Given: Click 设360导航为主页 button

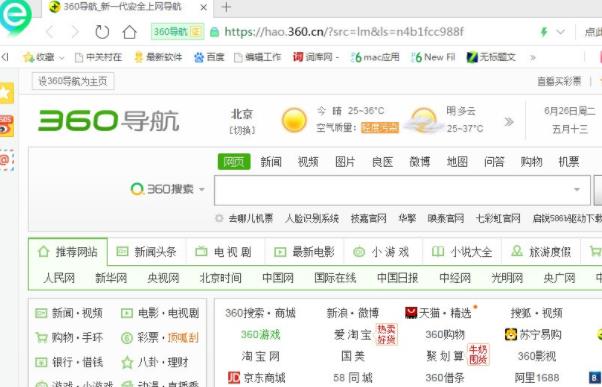Looking at the screenshot, I should 73,81.
